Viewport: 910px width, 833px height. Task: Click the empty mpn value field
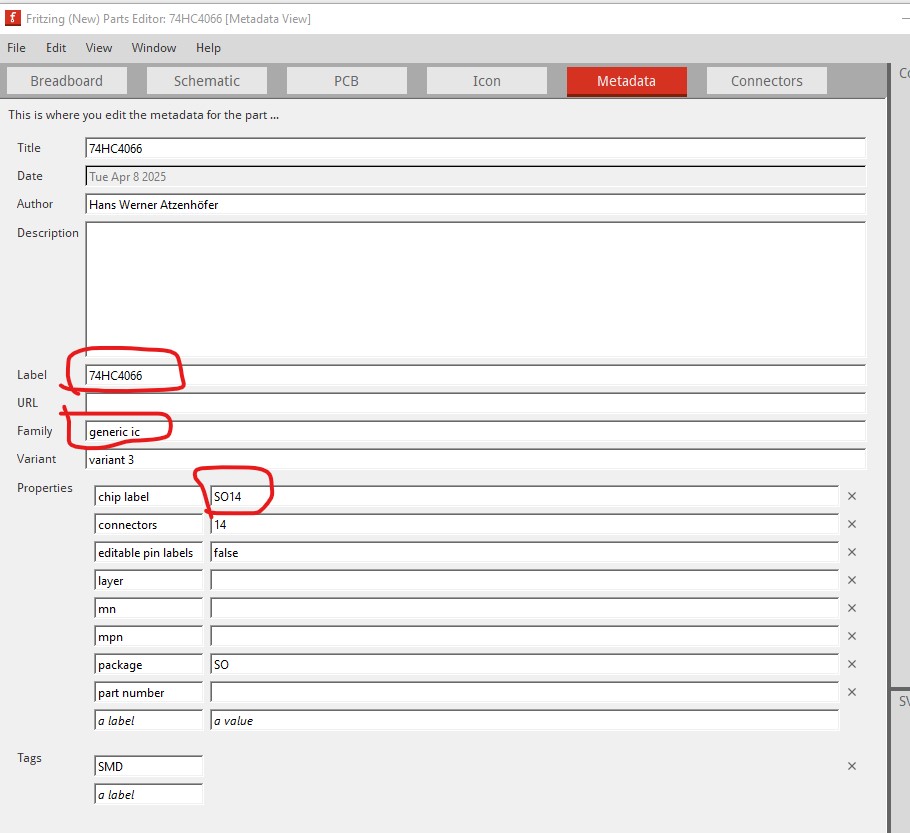coord(524,636)
